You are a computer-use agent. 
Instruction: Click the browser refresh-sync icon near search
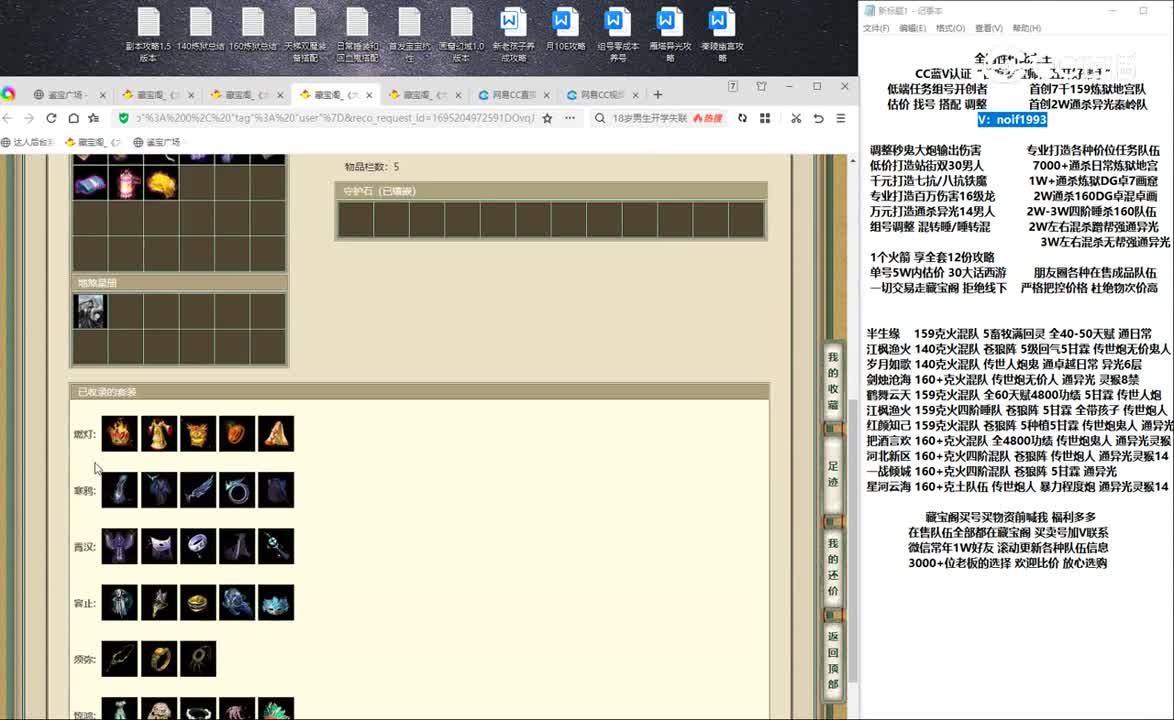pos(742,118)
